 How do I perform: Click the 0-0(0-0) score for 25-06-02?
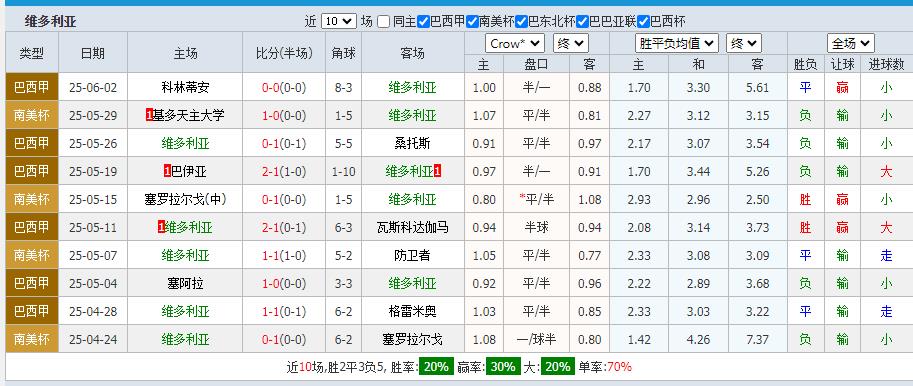point(284,88)
